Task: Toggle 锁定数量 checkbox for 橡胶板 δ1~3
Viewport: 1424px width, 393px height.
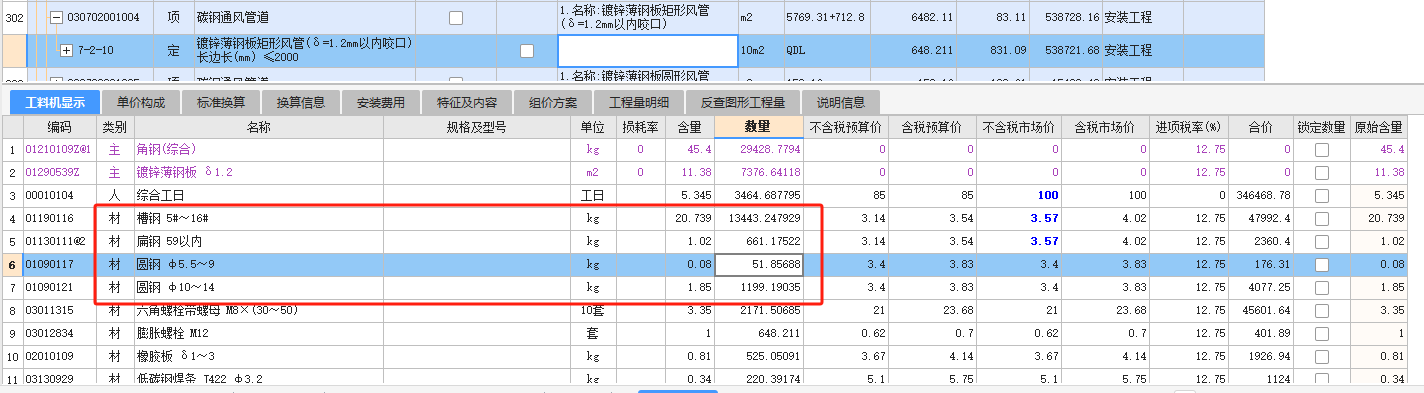Action: [1322, 356]
